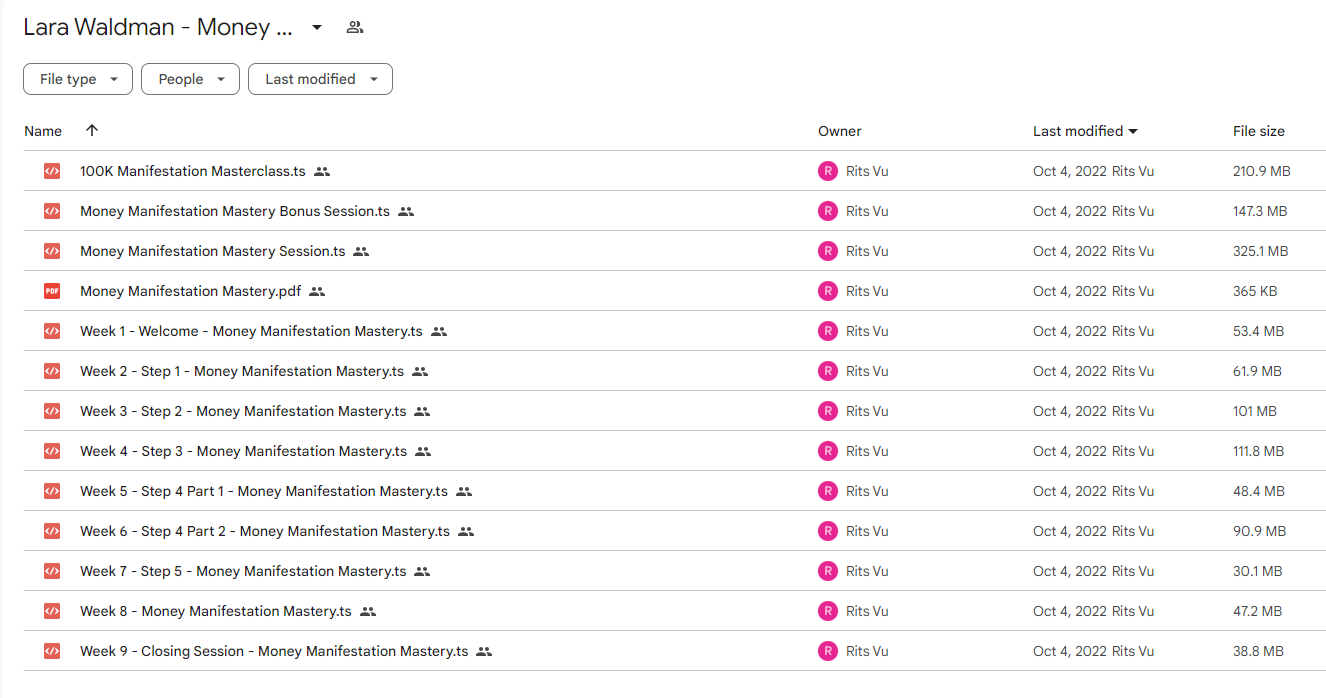Open the File type filter dropdown

click(x=78, y=79)
